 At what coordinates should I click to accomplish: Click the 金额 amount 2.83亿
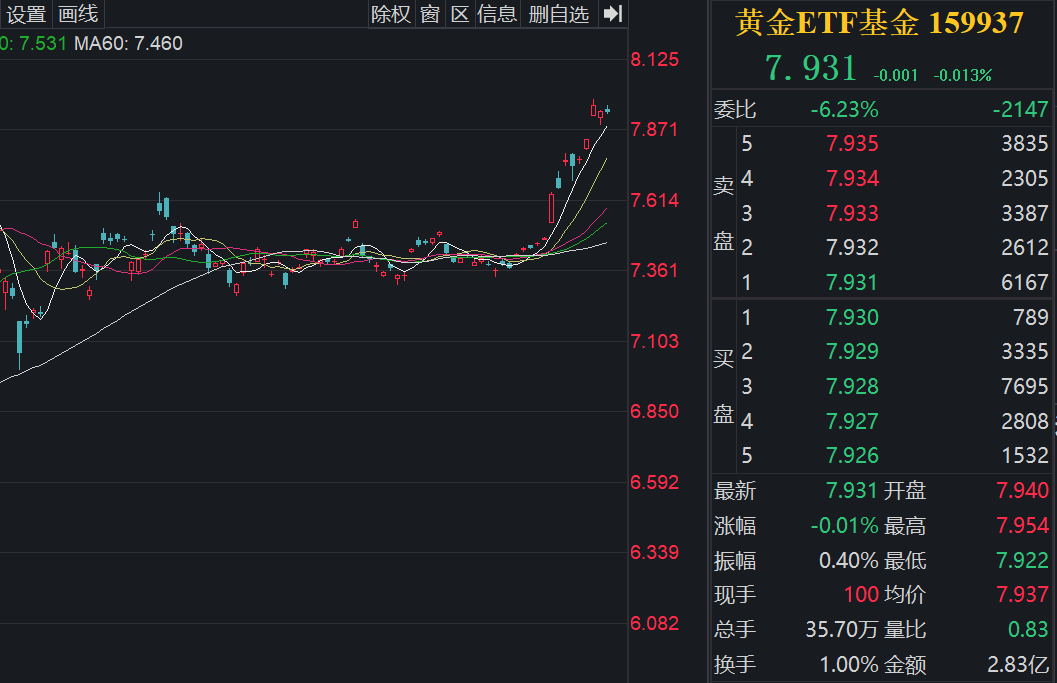click(1018, 664)
